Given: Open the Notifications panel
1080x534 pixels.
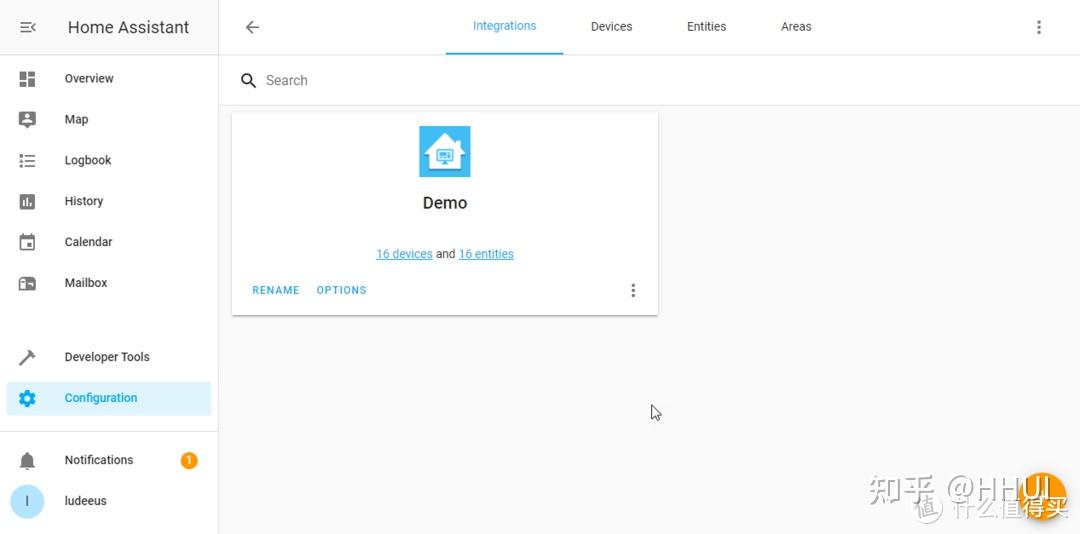Looking at the screenshot, I should [x=109, y=460].
